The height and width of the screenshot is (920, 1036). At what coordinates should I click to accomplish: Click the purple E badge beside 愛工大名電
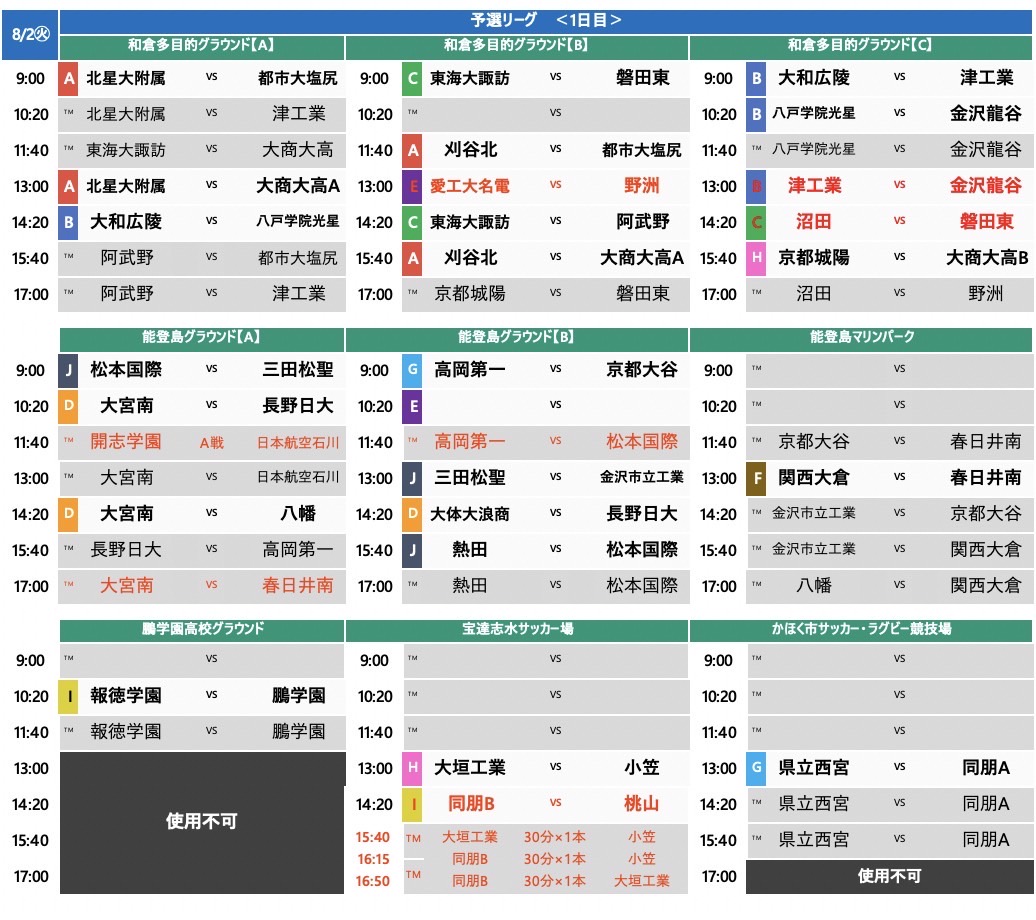pyautogui.click(x=412, y=186)
